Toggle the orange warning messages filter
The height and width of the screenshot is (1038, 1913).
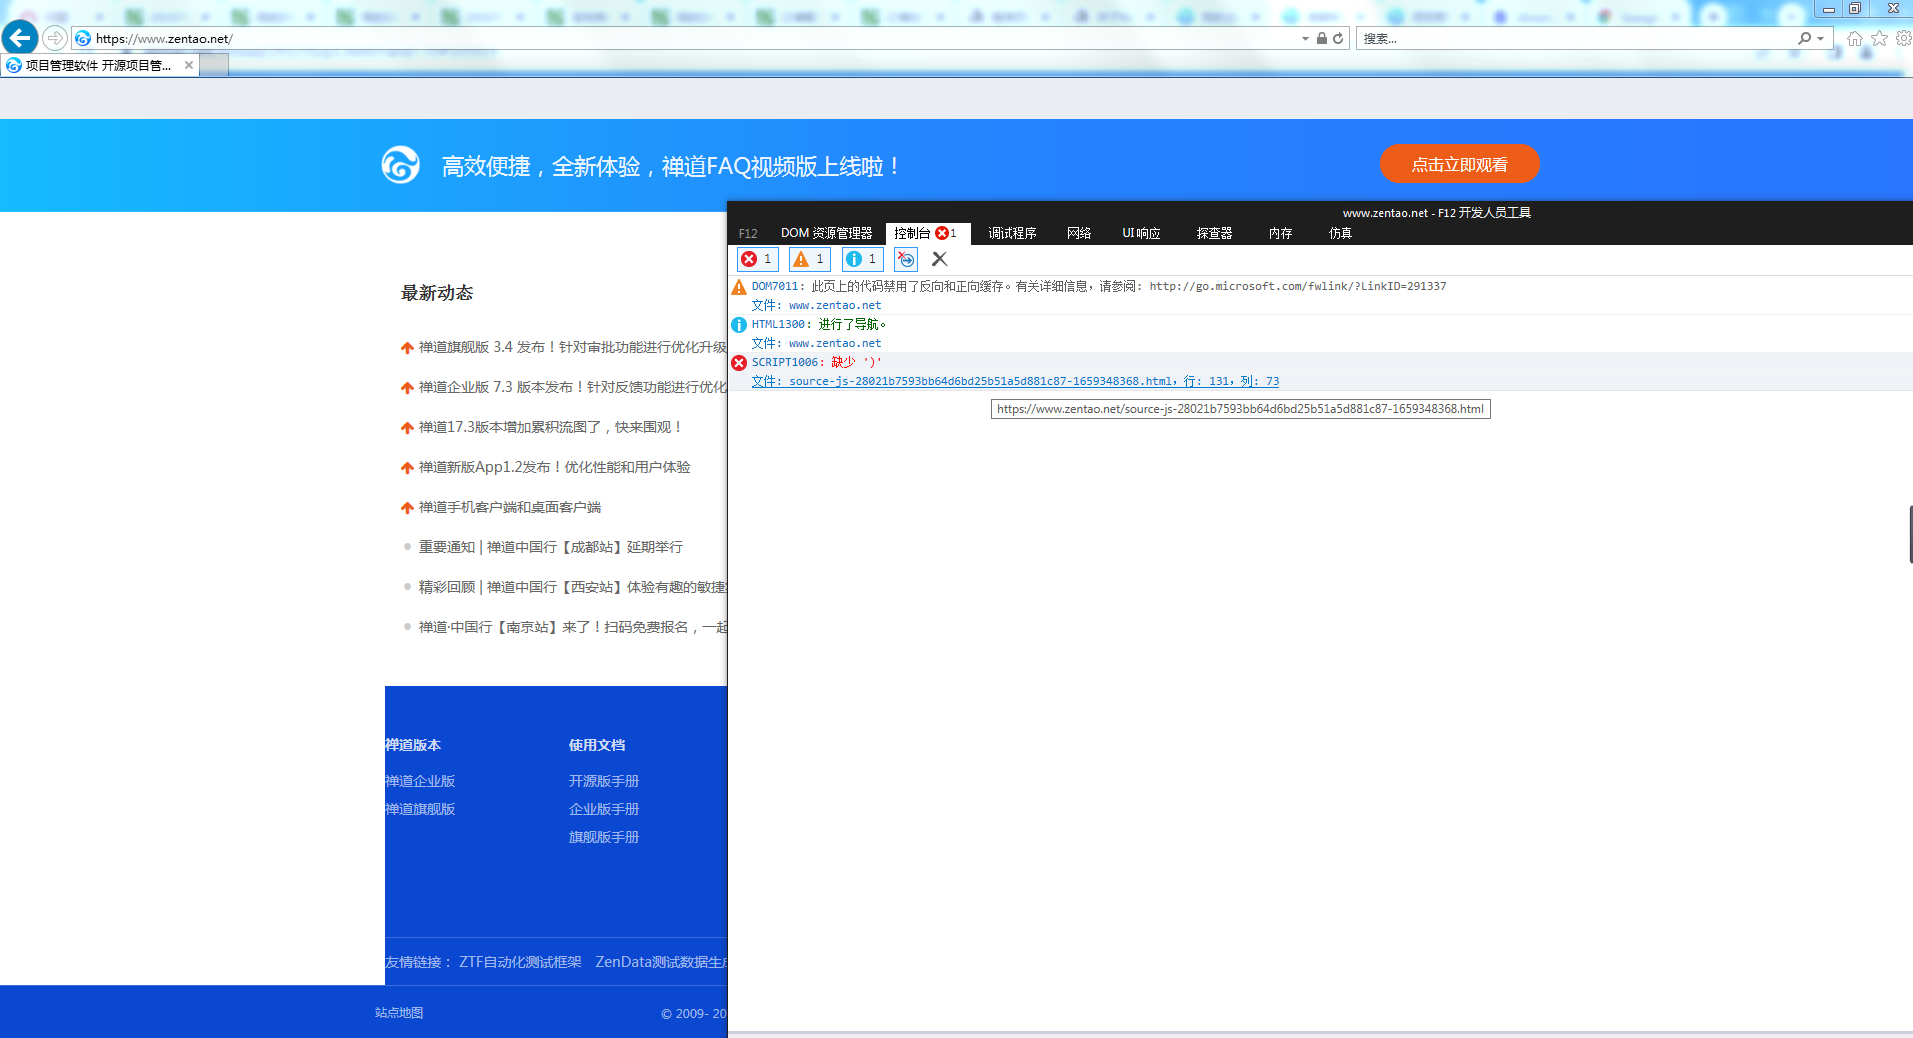(x=809, y=259)
